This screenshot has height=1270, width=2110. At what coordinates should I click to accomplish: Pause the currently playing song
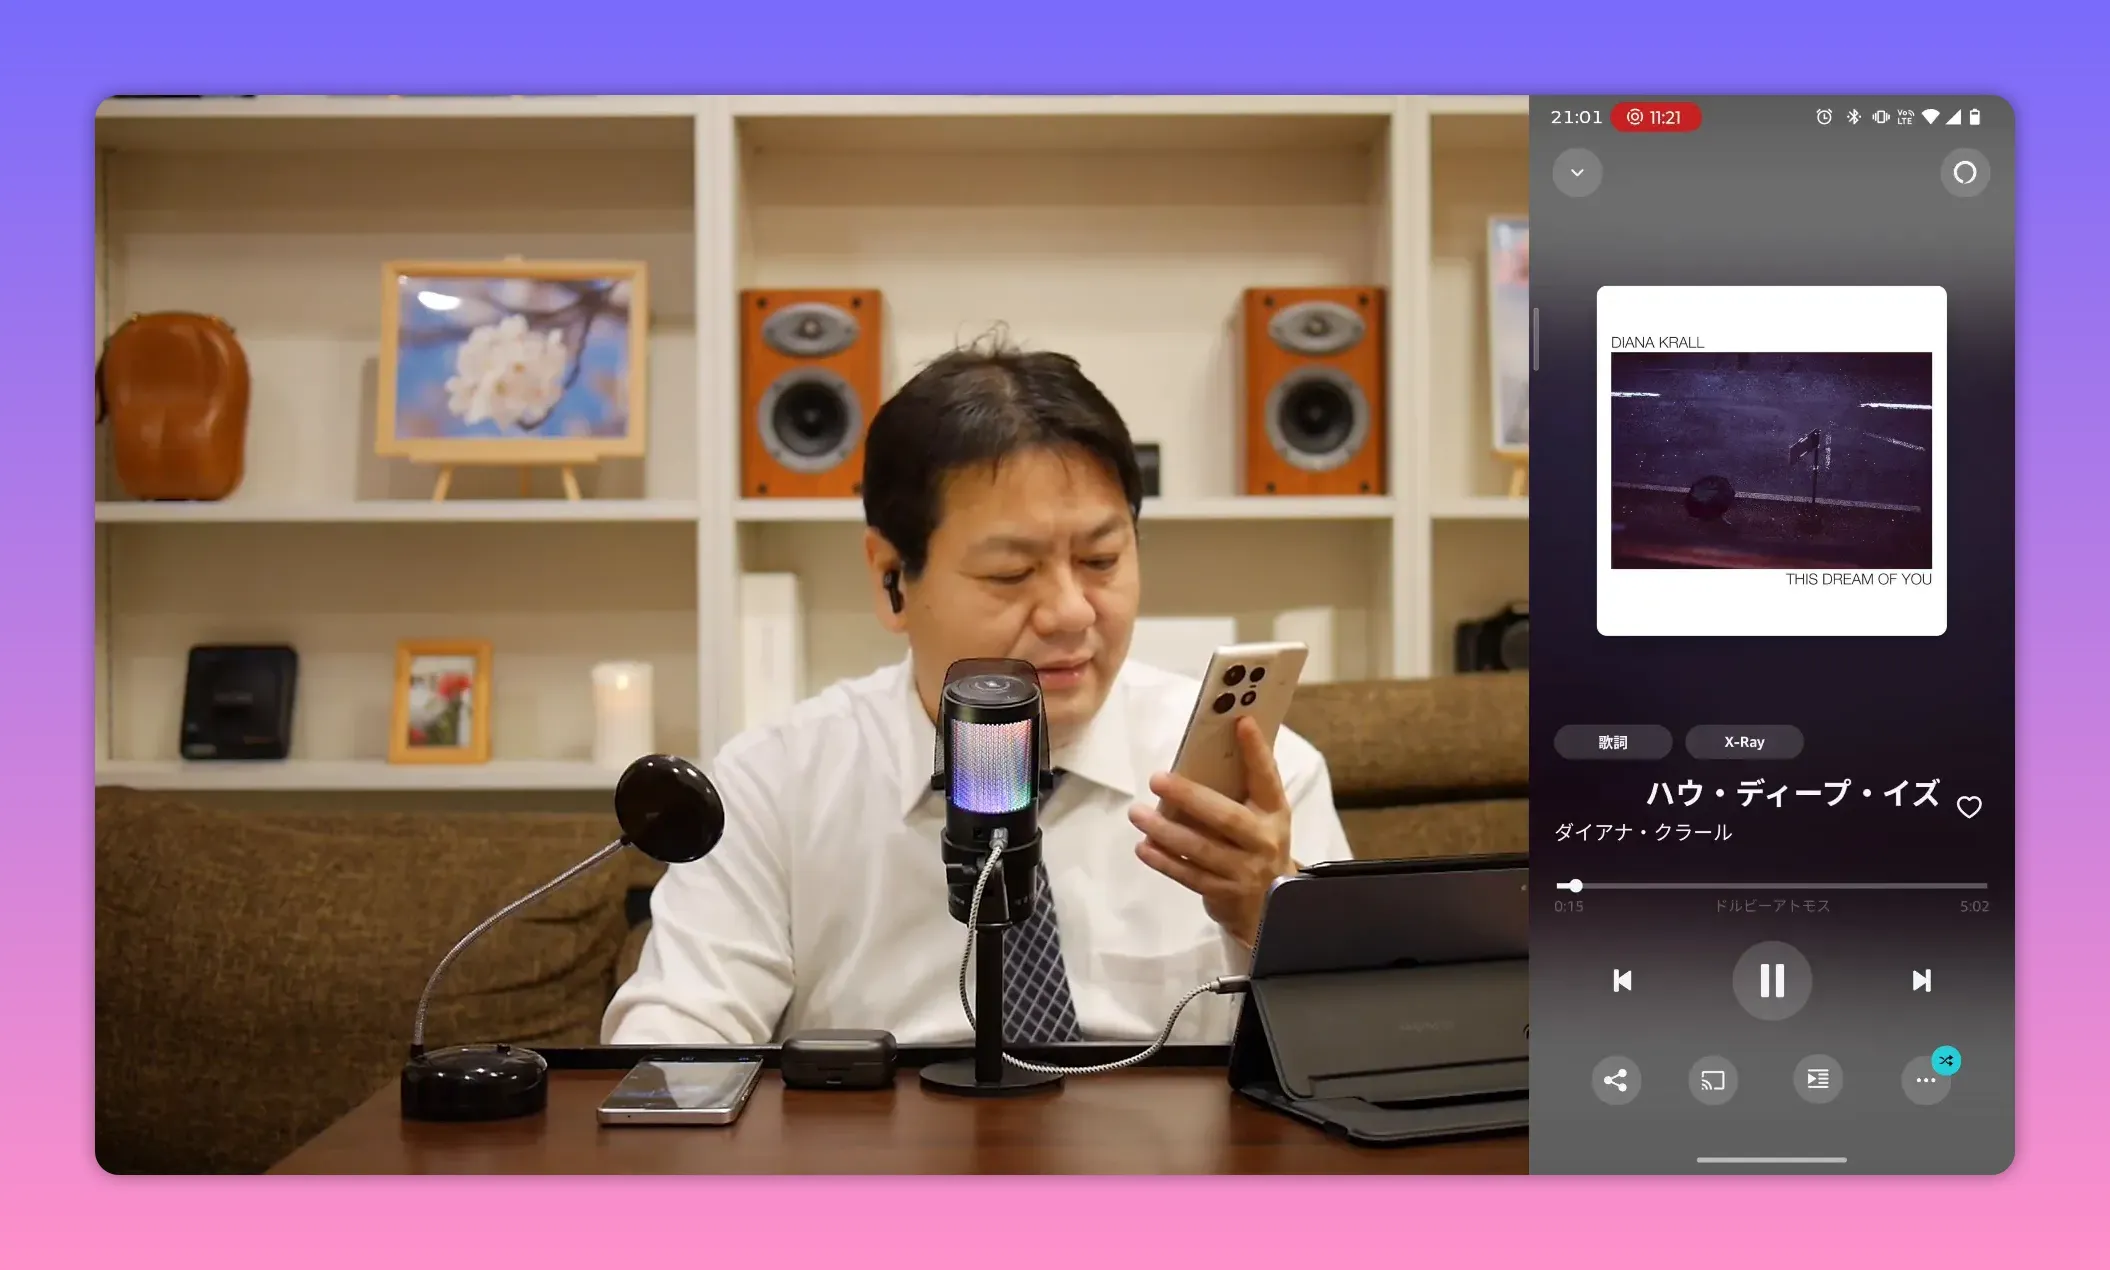(1771, 981)
